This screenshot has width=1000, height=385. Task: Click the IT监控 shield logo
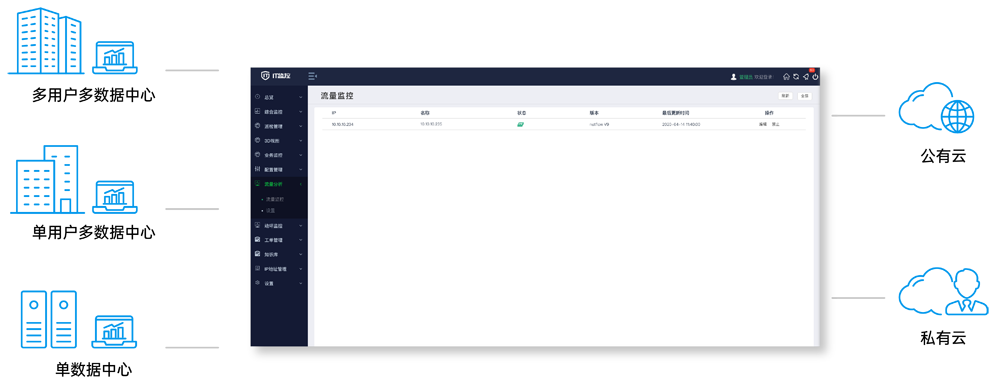pos(265,76)
